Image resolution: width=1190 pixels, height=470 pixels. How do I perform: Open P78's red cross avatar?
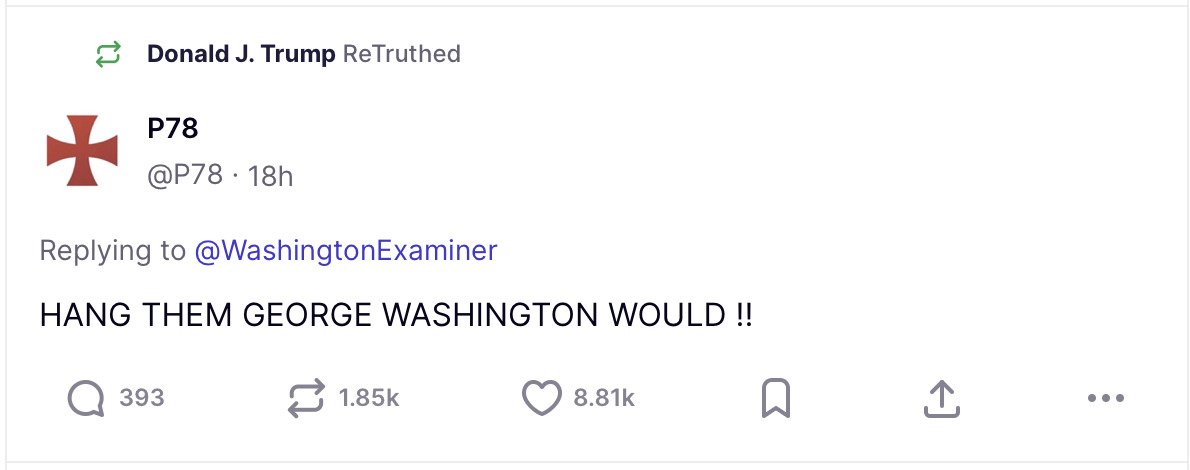tap(82, 150)
